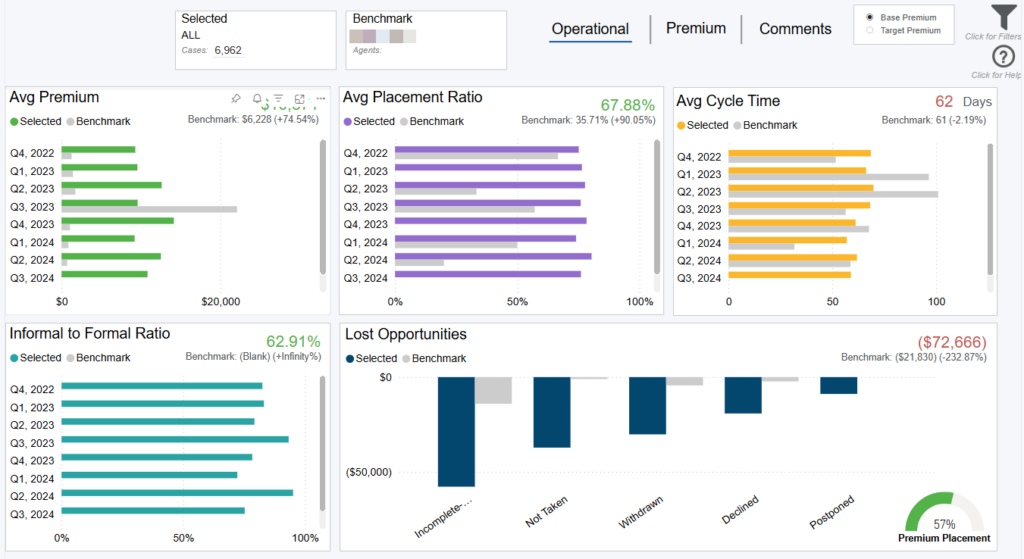1024x559 pixels.
Task: Toggle Benchmark legend in Avg Cycle Time
Action: tap(764, 125)
